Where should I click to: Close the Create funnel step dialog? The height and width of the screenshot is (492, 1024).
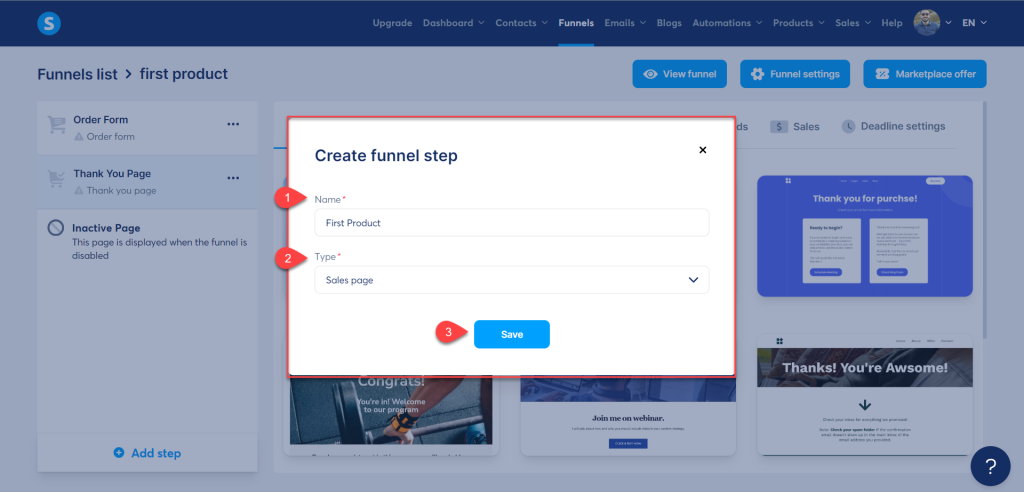(702, 150)
